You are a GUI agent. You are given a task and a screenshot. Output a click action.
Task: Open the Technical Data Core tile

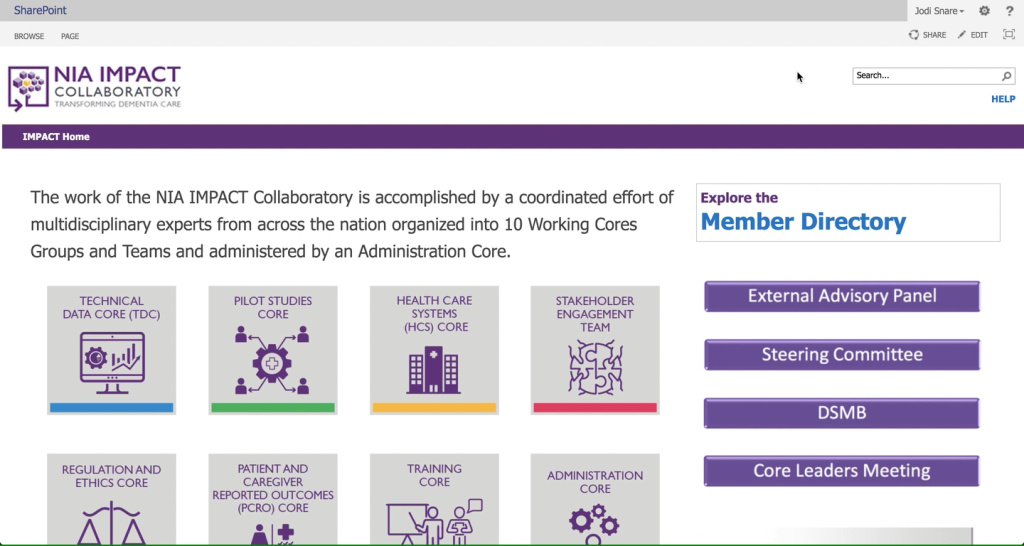point(112,350)
